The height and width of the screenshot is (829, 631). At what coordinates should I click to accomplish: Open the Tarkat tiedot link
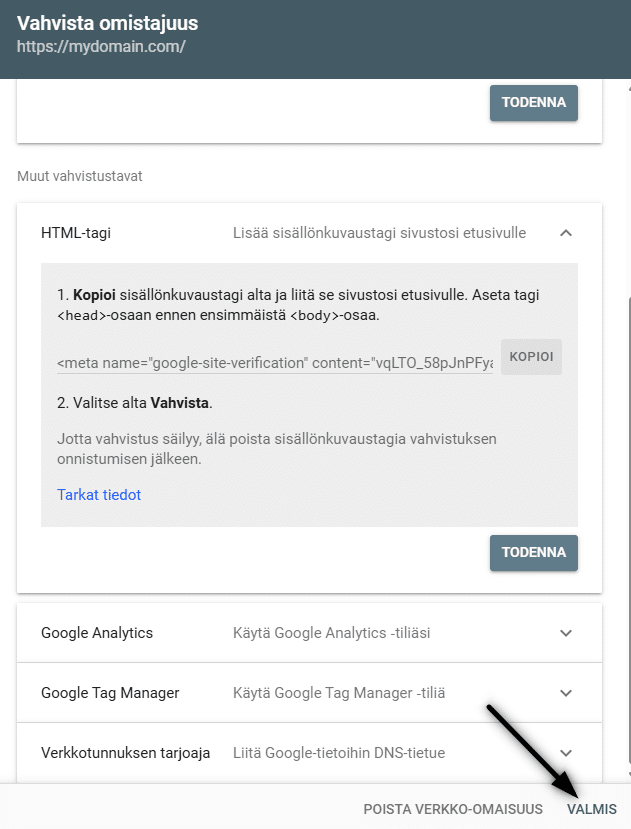(99, 494)
